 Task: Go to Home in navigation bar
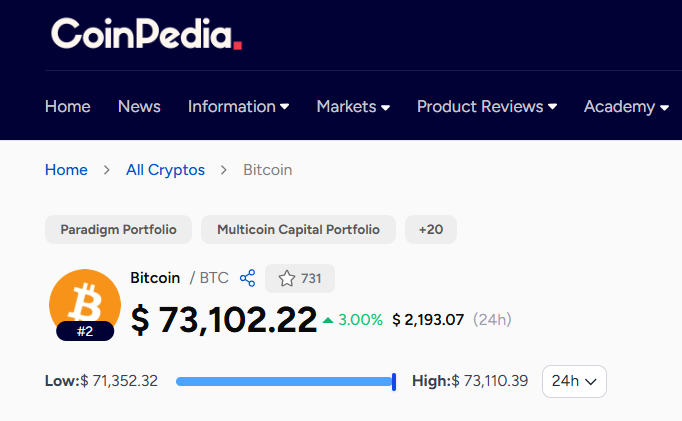[x=68, y=106]
